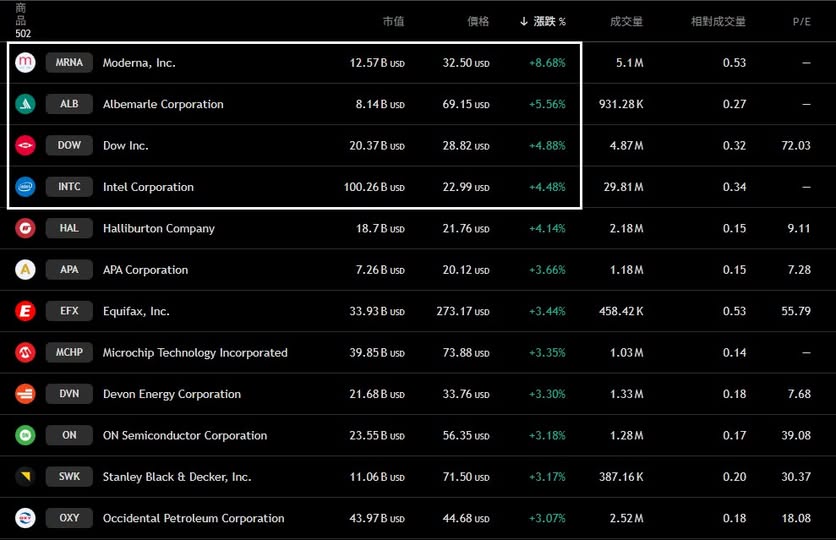Open Stanley Black & Decker, Inc. link

point(177,477)
